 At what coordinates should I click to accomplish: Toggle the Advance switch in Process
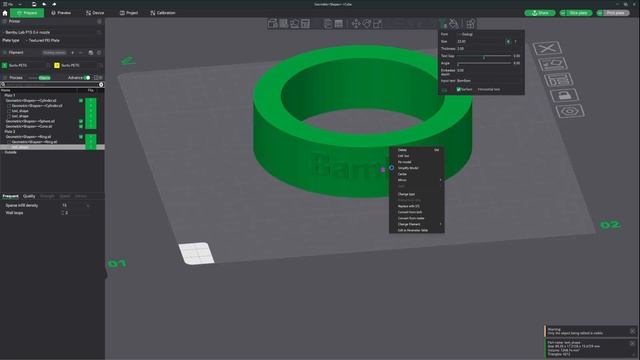[87, 78]
